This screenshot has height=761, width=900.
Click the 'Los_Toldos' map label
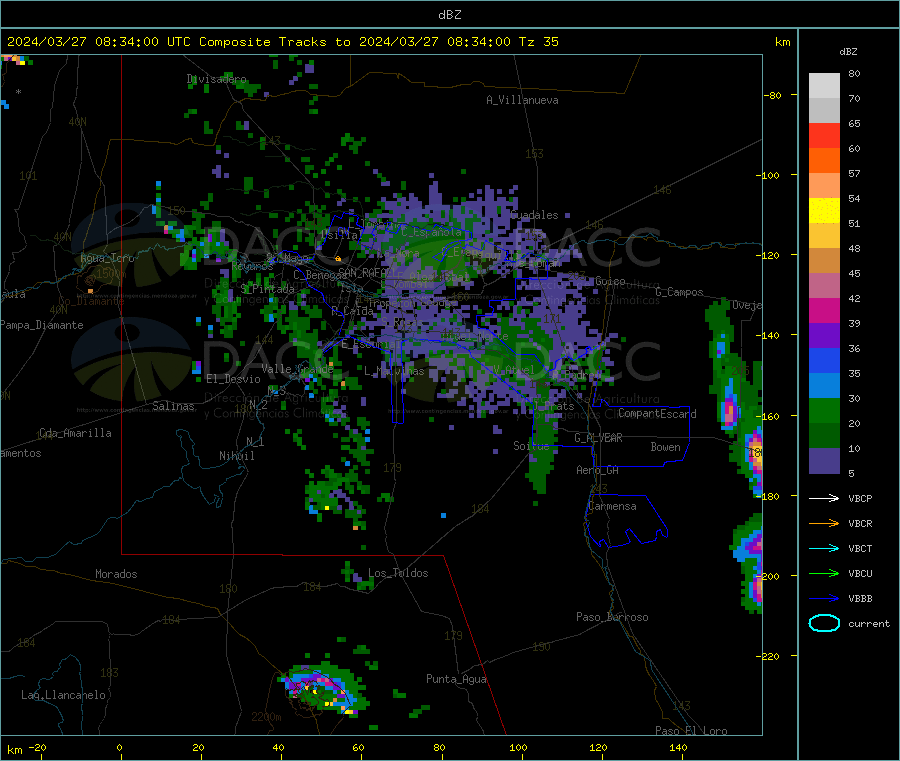[x=398, y=573]
